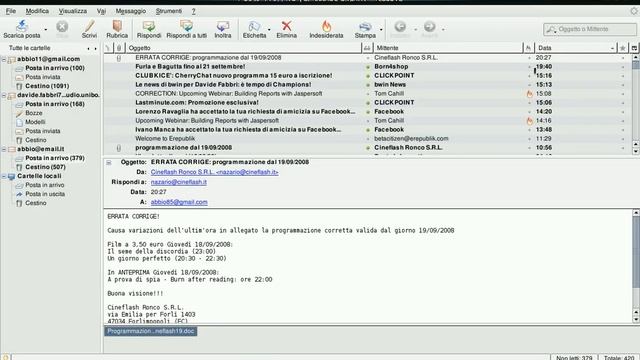Toggle read dot for CLUBKICE' CherryChat message
The height and width of the screenshot is (360, 640).
368,76
